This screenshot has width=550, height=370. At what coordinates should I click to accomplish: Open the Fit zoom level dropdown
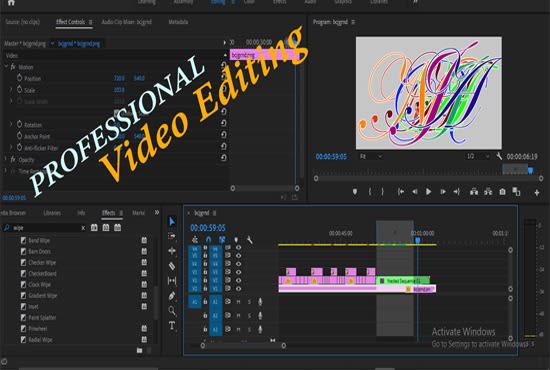pyautogui.click(x=370, y=156)
